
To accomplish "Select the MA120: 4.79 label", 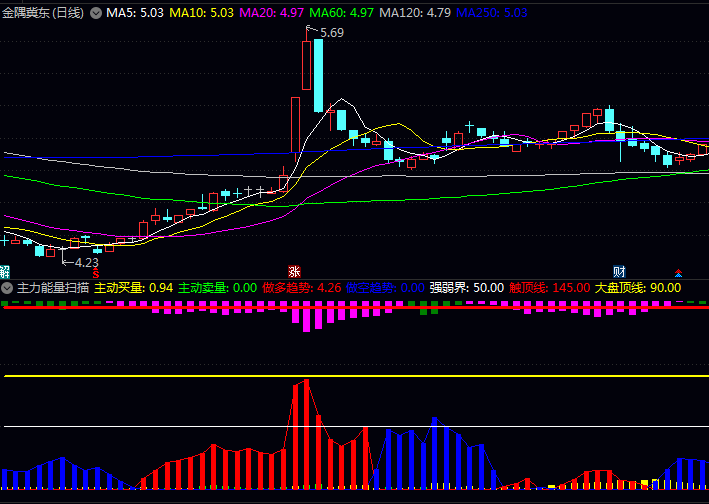I will point(415,13).
